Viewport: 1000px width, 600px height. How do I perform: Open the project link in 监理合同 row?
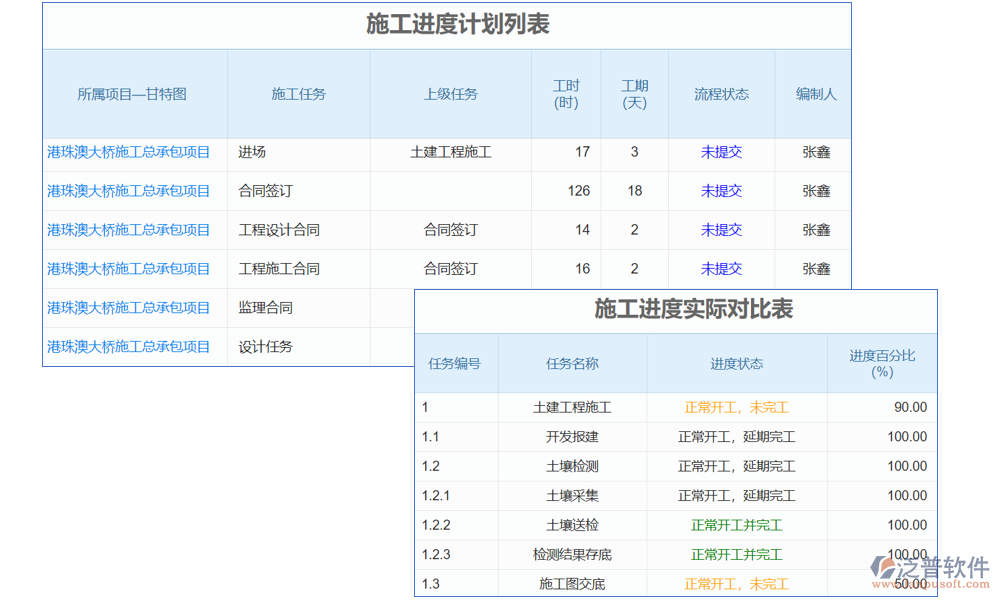pos(129,308)
